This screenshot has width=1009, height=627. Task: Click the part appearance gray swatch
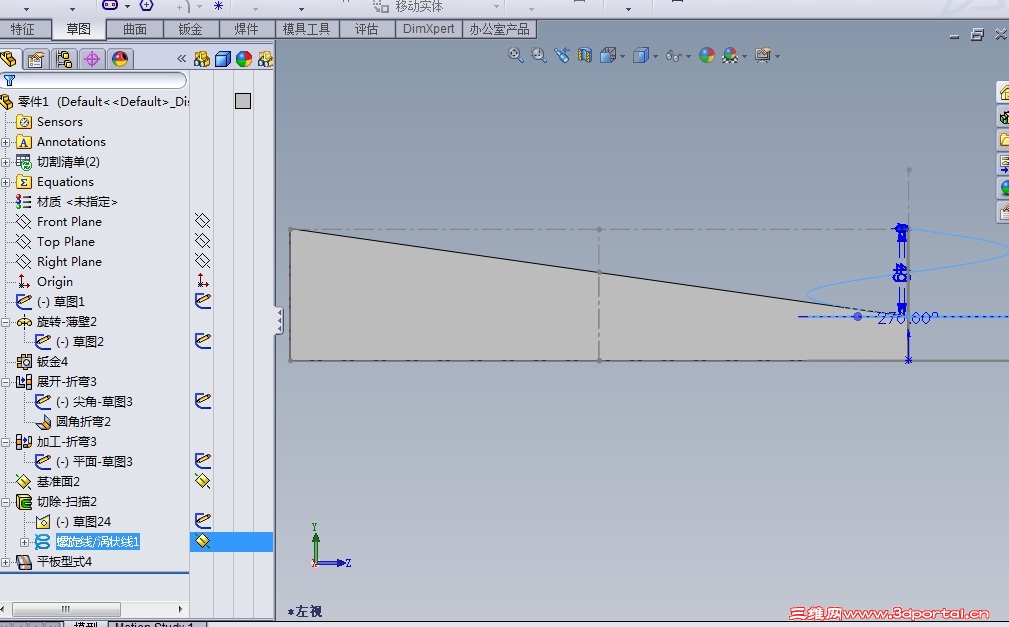(x=243, y=101)
